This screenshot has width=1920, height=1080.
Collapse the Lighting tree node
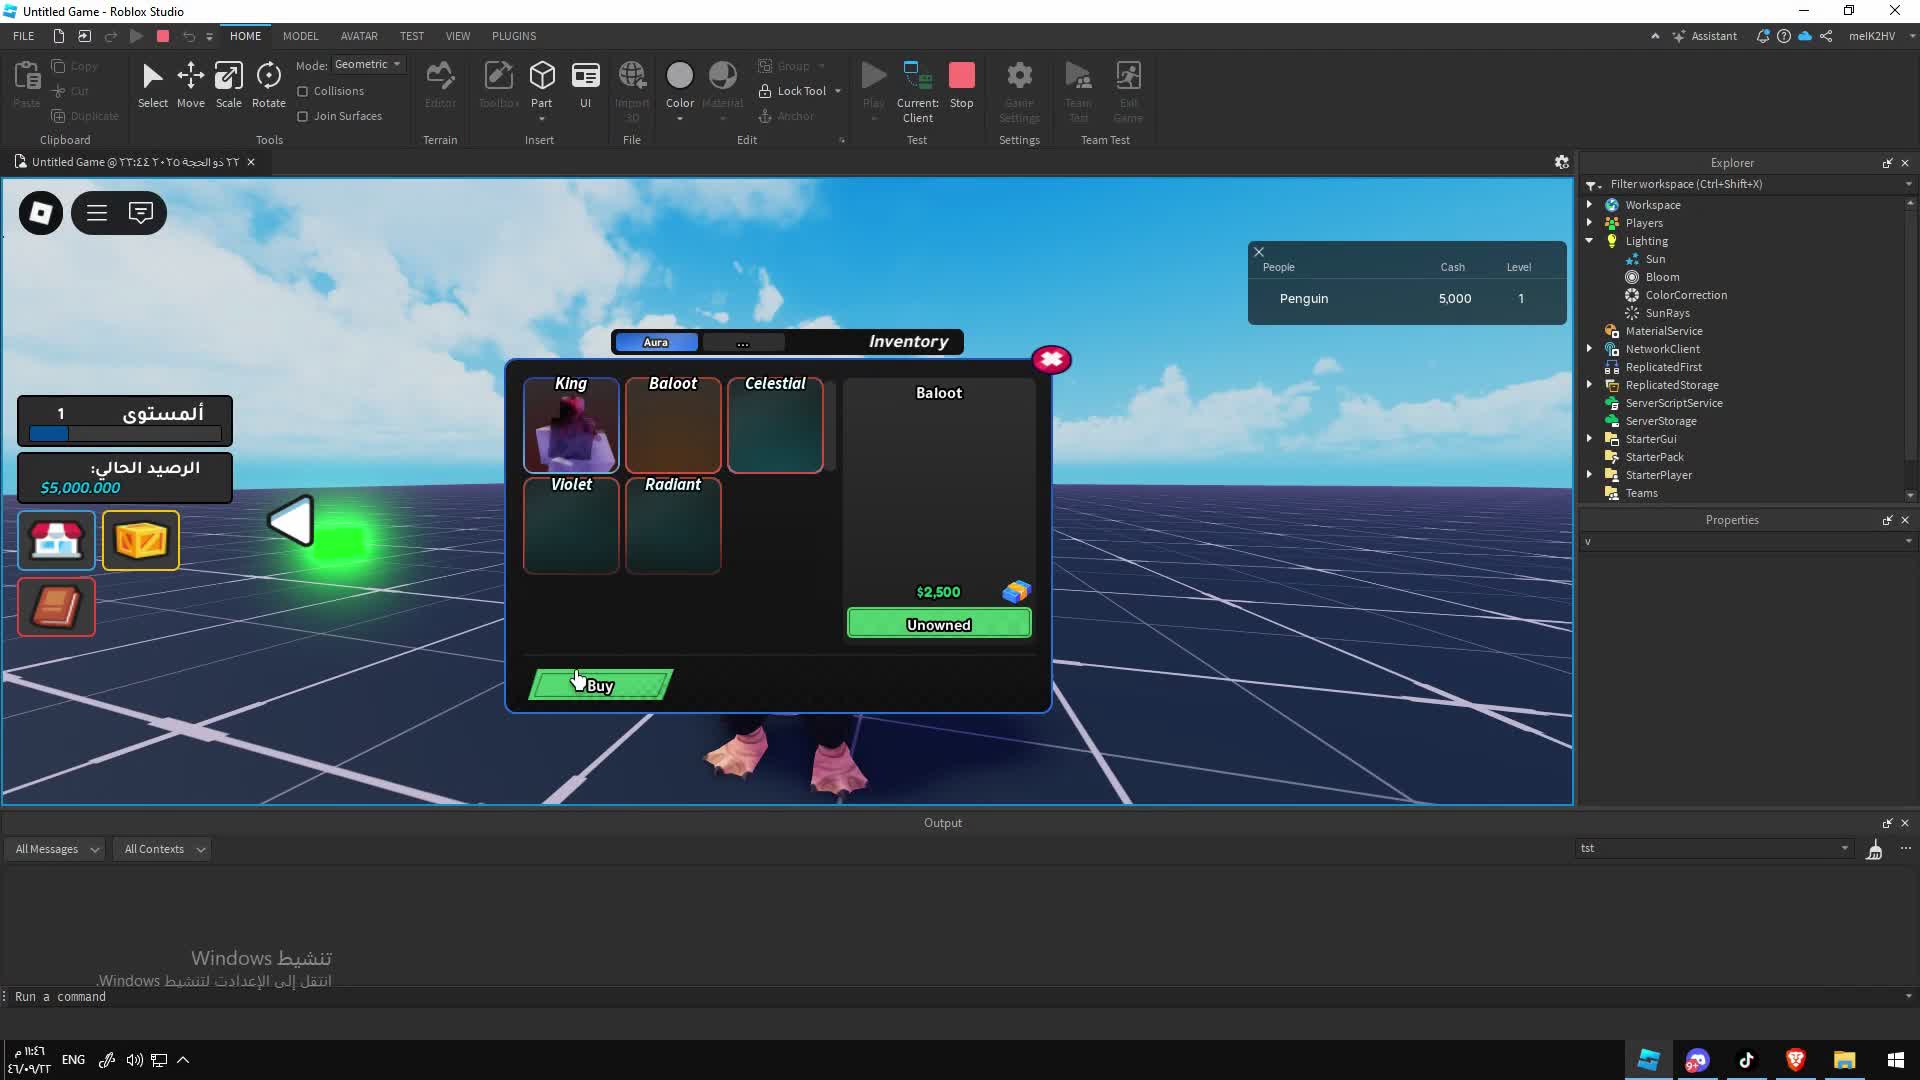(x=1589, y=241)
